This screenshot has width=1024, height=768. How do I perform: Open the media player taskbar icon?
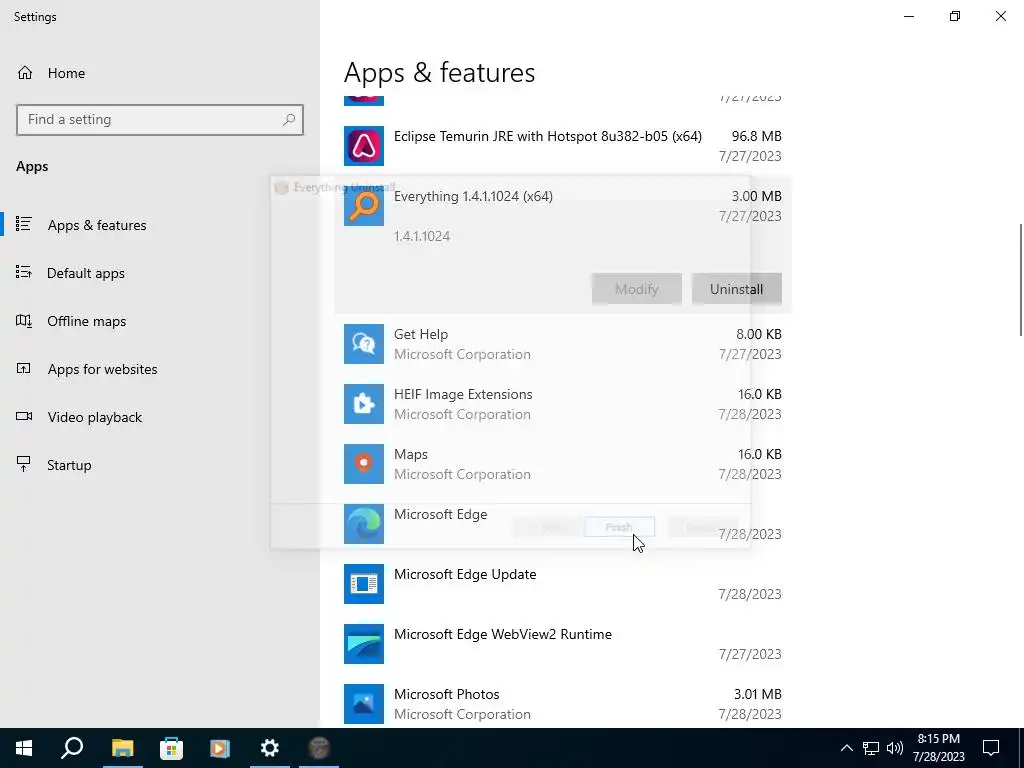pyautogui.click(x=220, y=748)
